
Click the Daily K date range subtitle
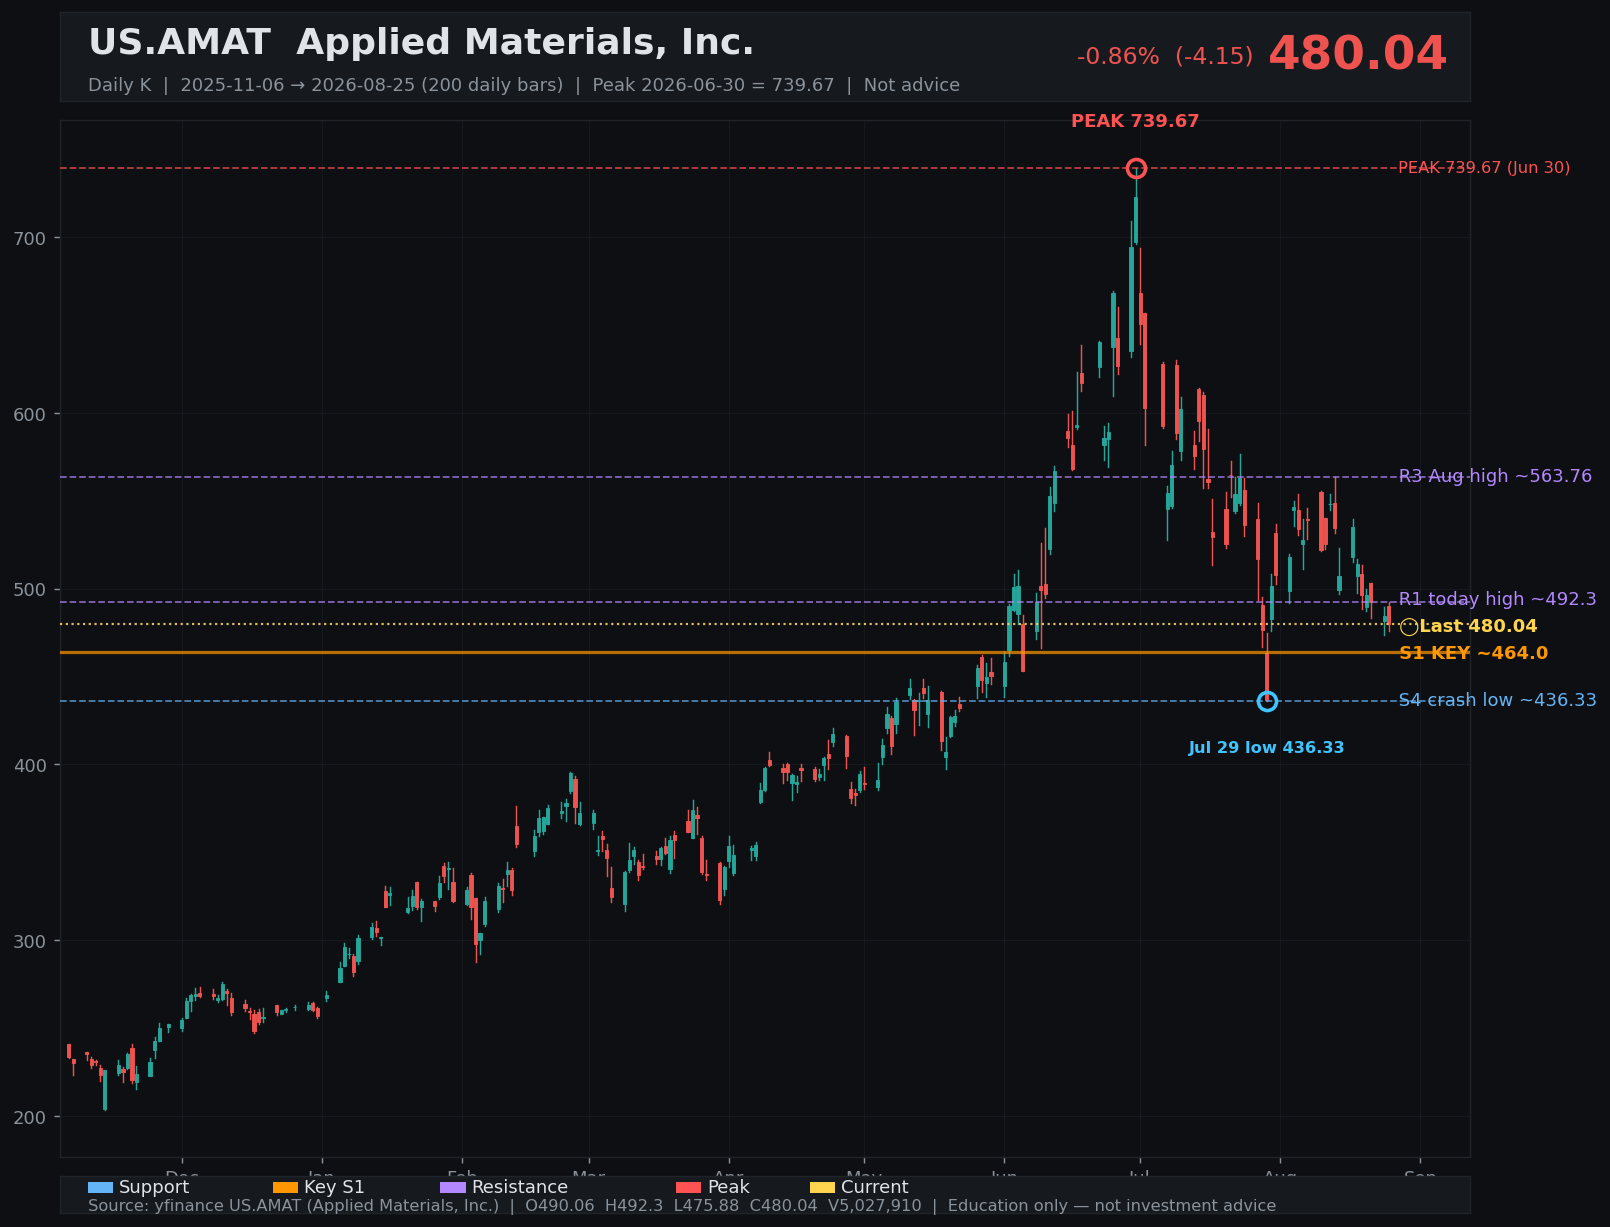[524, 85]
